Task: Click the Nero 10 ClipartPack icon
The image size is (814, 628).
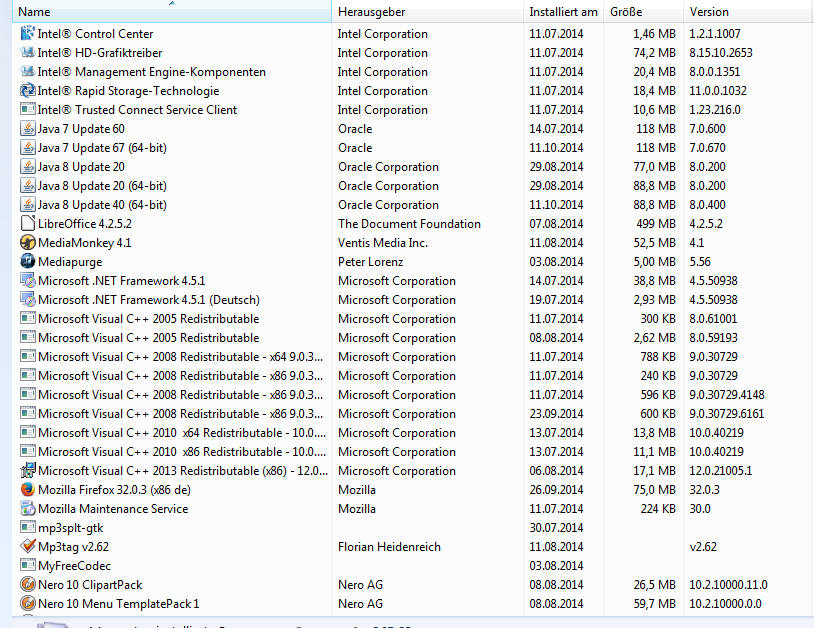Action: [28, 584]
